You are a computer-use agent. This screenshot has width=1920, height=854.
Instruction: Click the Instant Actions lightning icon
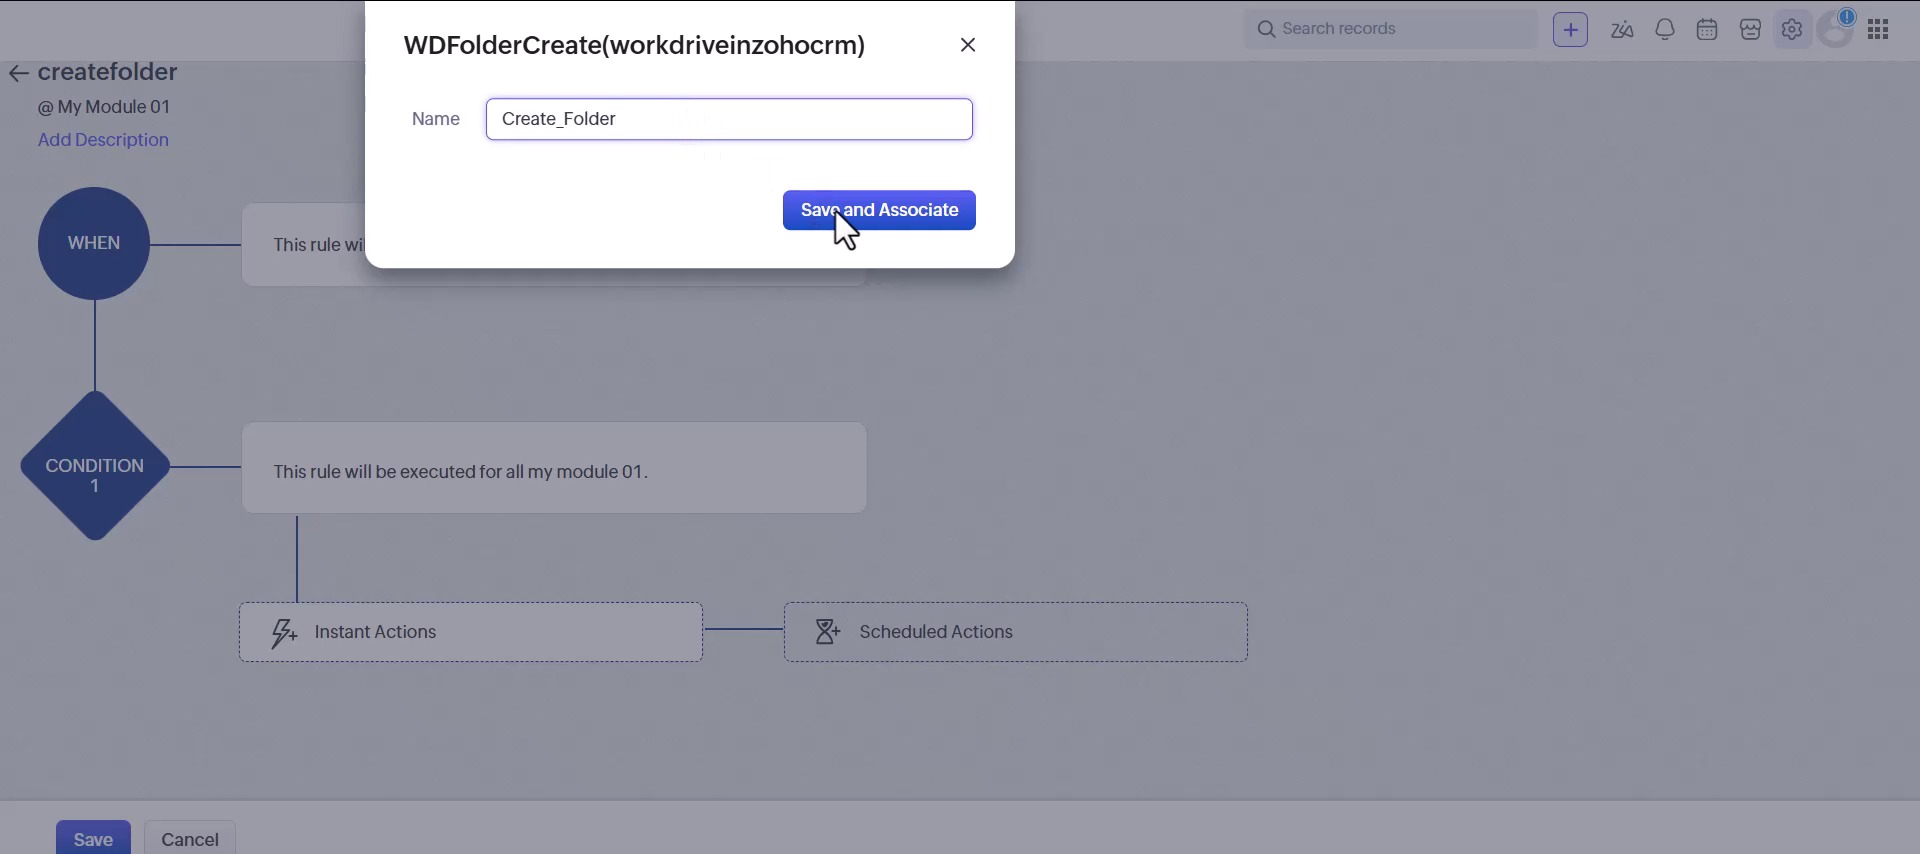point(284,634)
